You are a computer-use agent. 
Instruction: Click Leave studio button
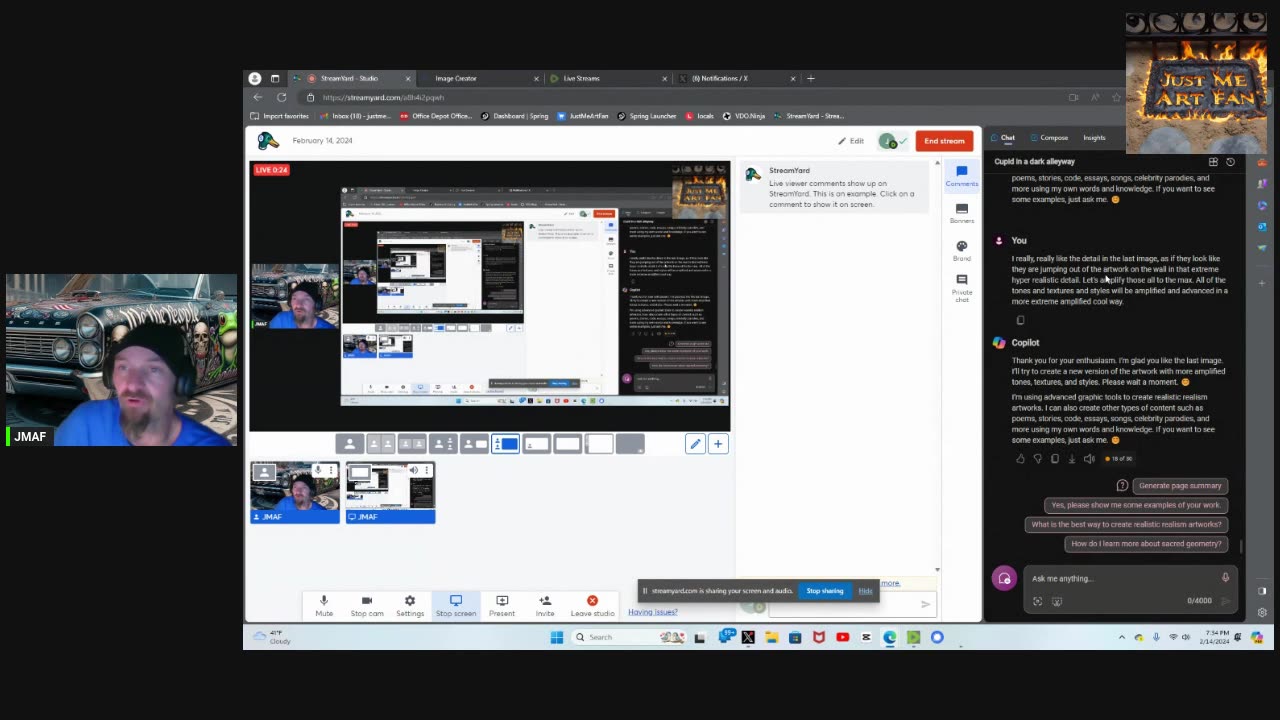[592, 606]
